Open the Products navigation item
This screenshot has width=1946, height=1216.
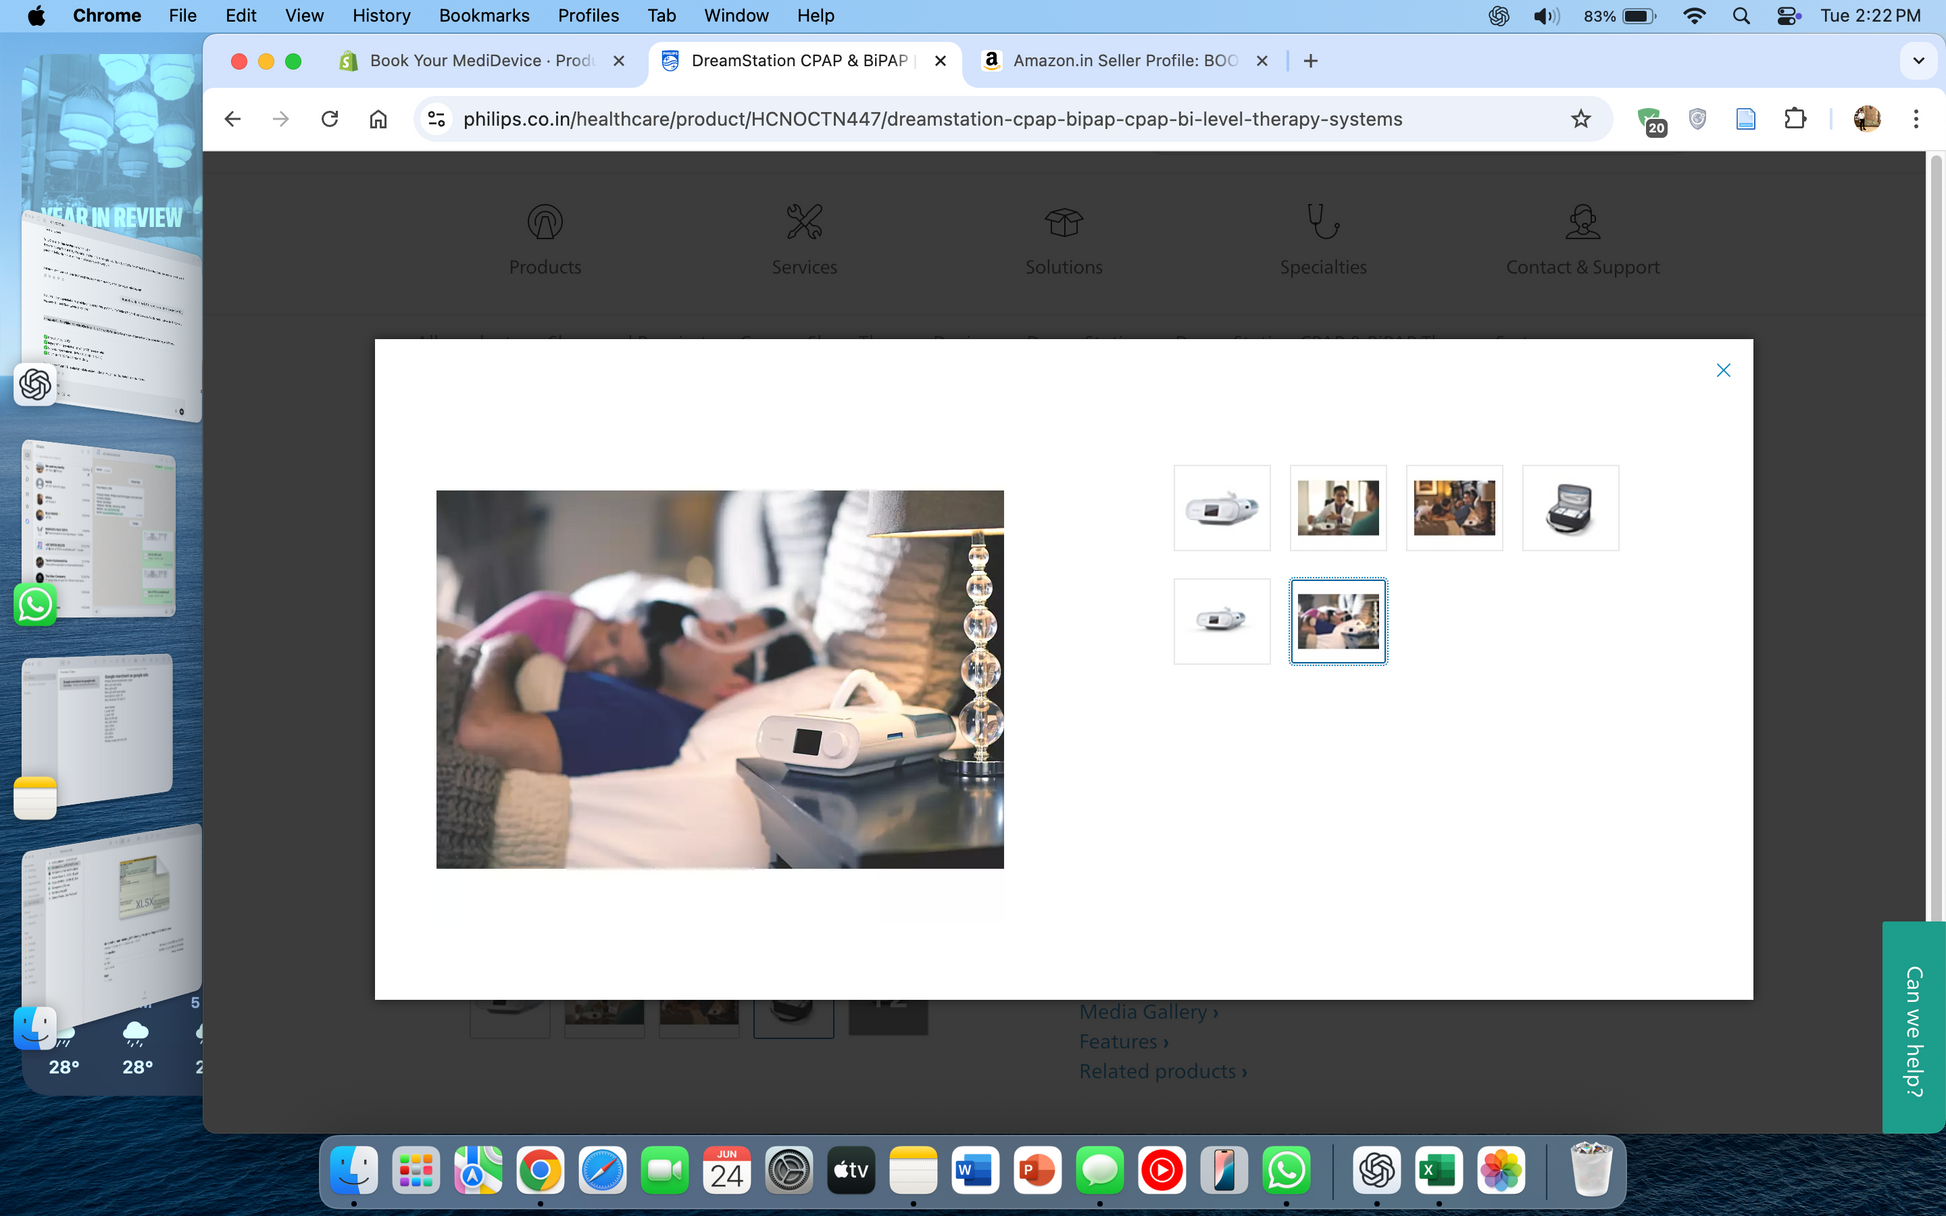[545, 240]
